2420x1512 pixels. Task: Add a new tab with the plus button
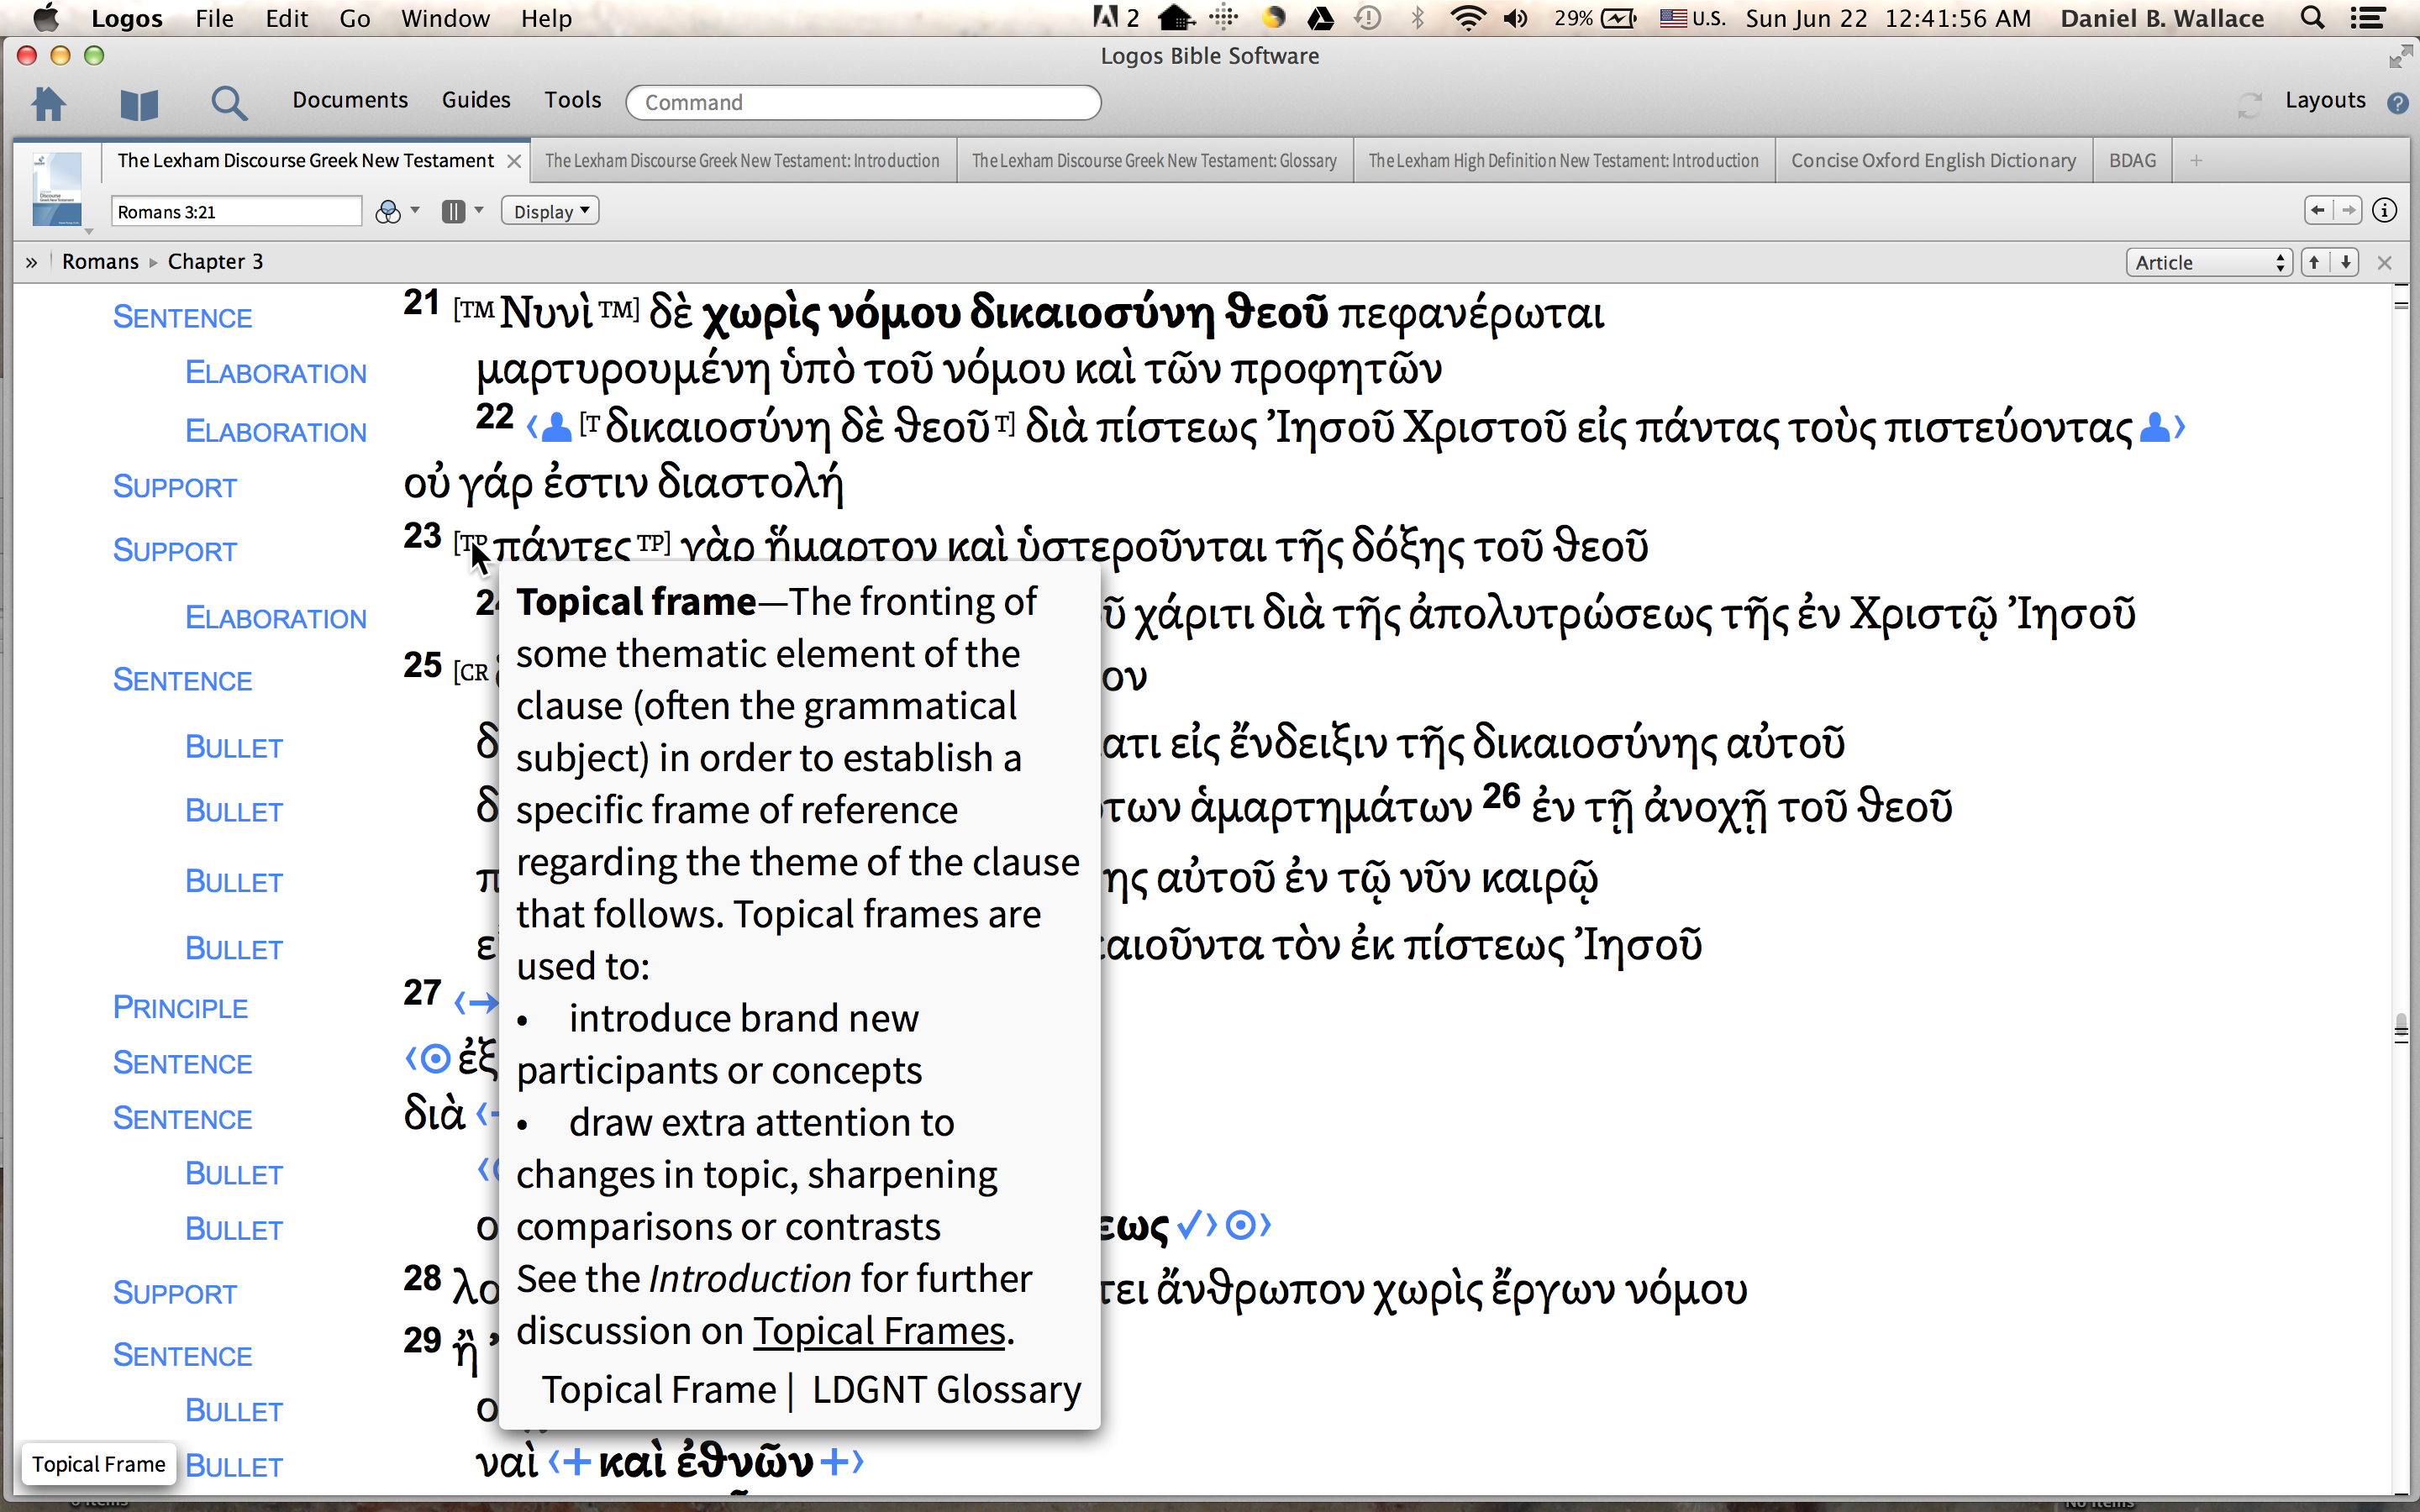point(2196,161)
